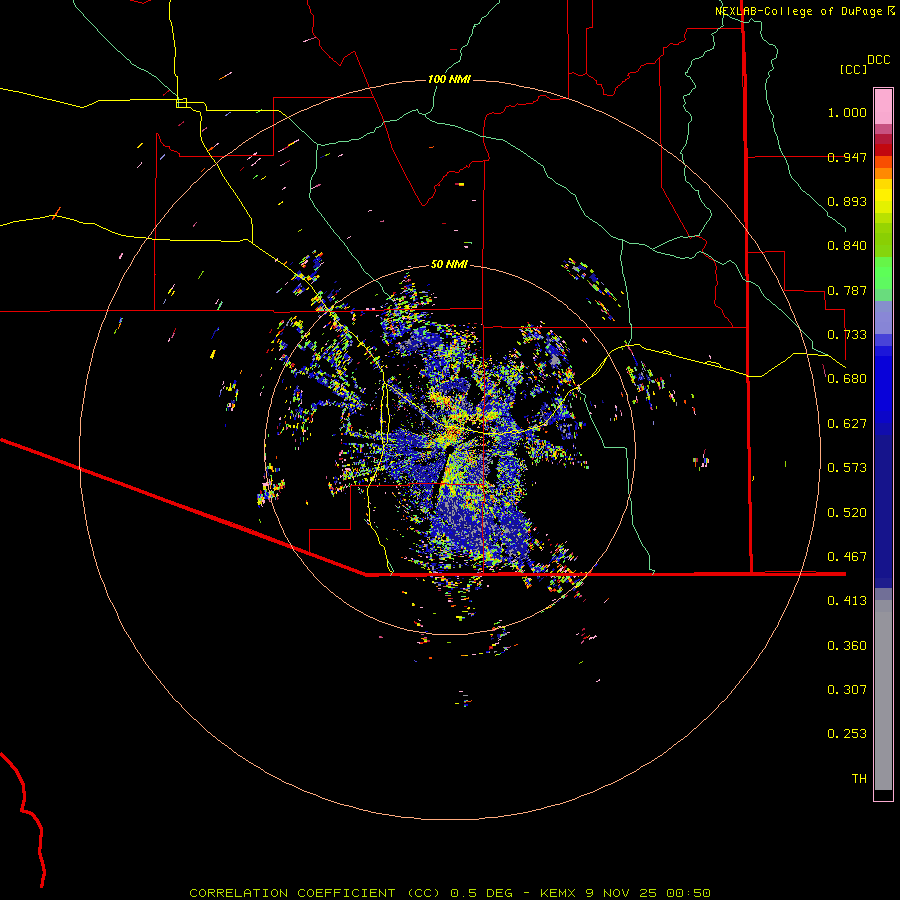Click the 0.413 legend value

pos(847,601)
